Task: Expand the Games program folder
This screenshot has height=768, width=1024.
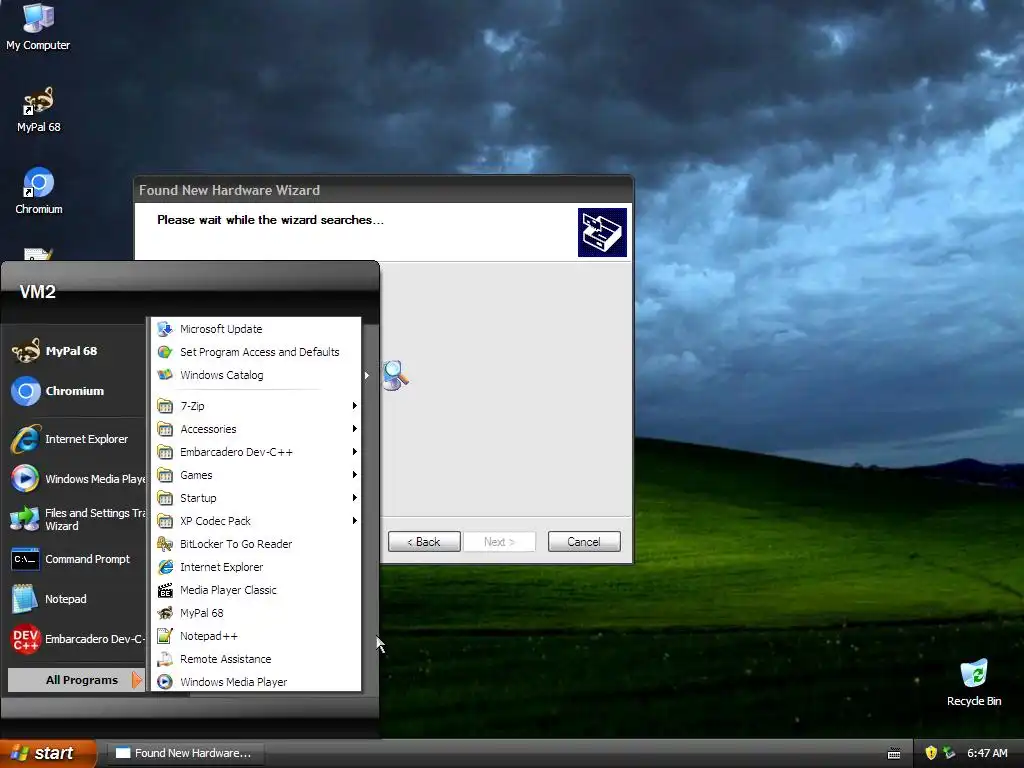Action: pos(256,475)
